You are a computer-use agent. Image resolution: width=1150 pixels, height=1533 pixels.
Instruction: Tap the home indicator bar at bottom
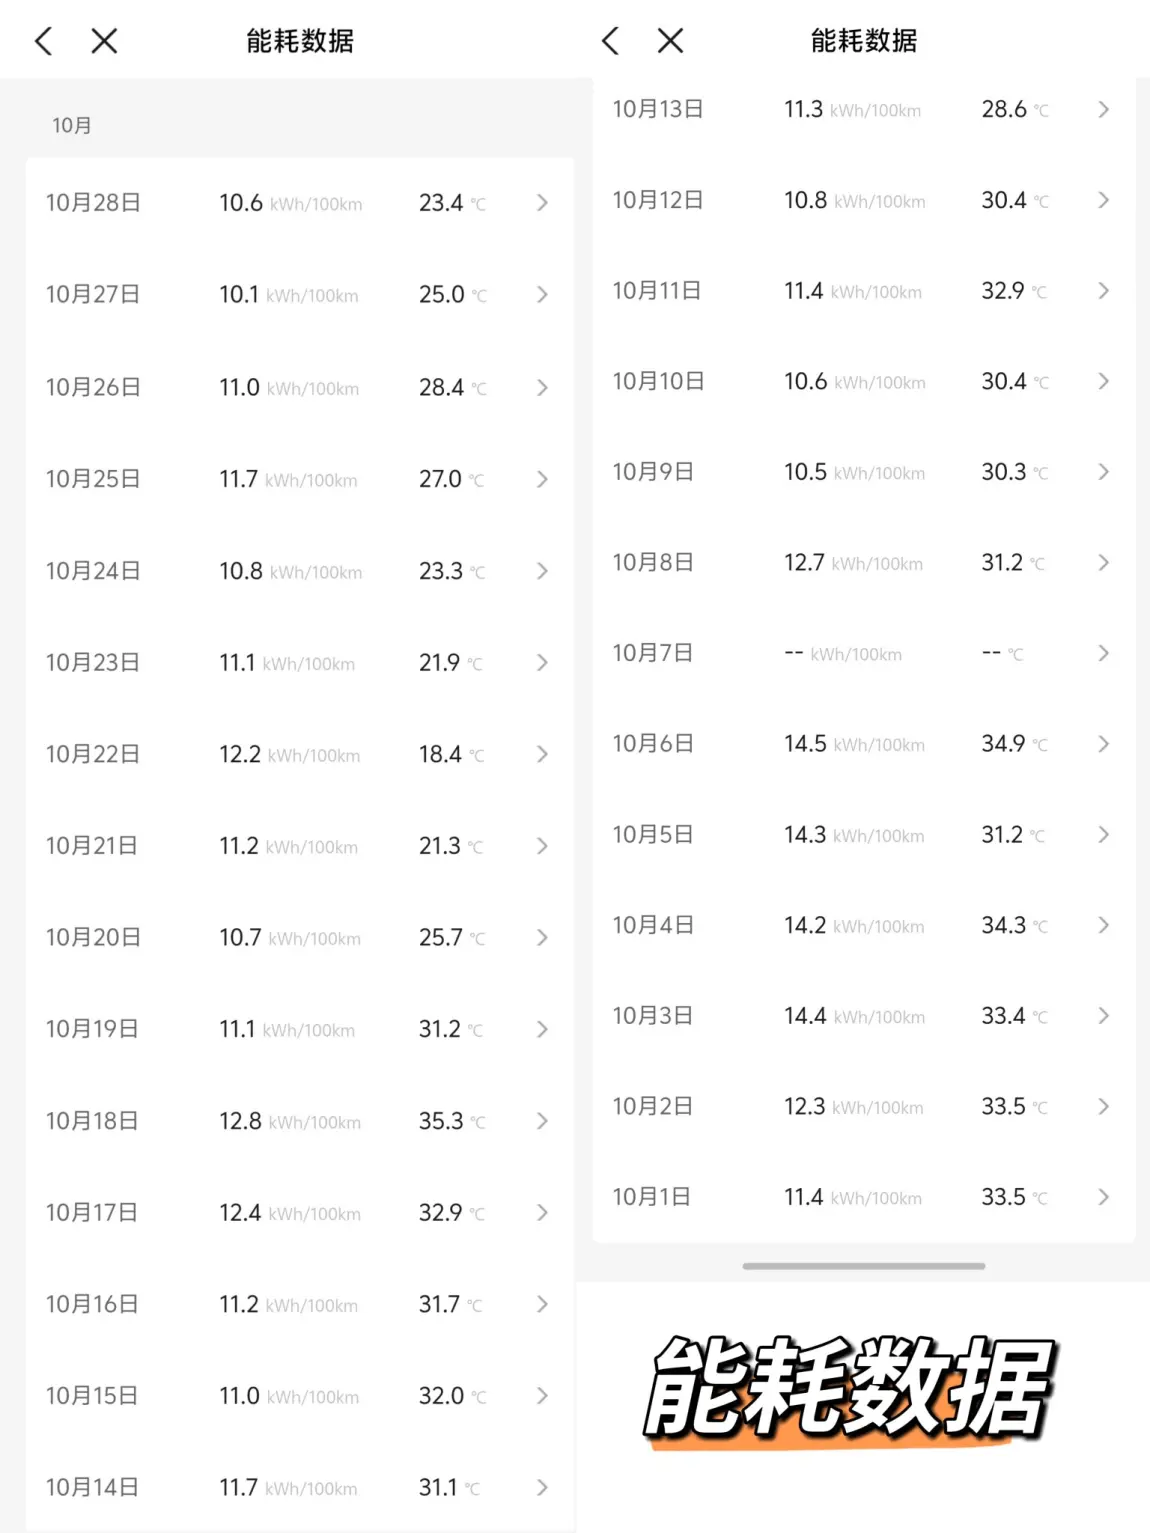tap(863, 1266)
